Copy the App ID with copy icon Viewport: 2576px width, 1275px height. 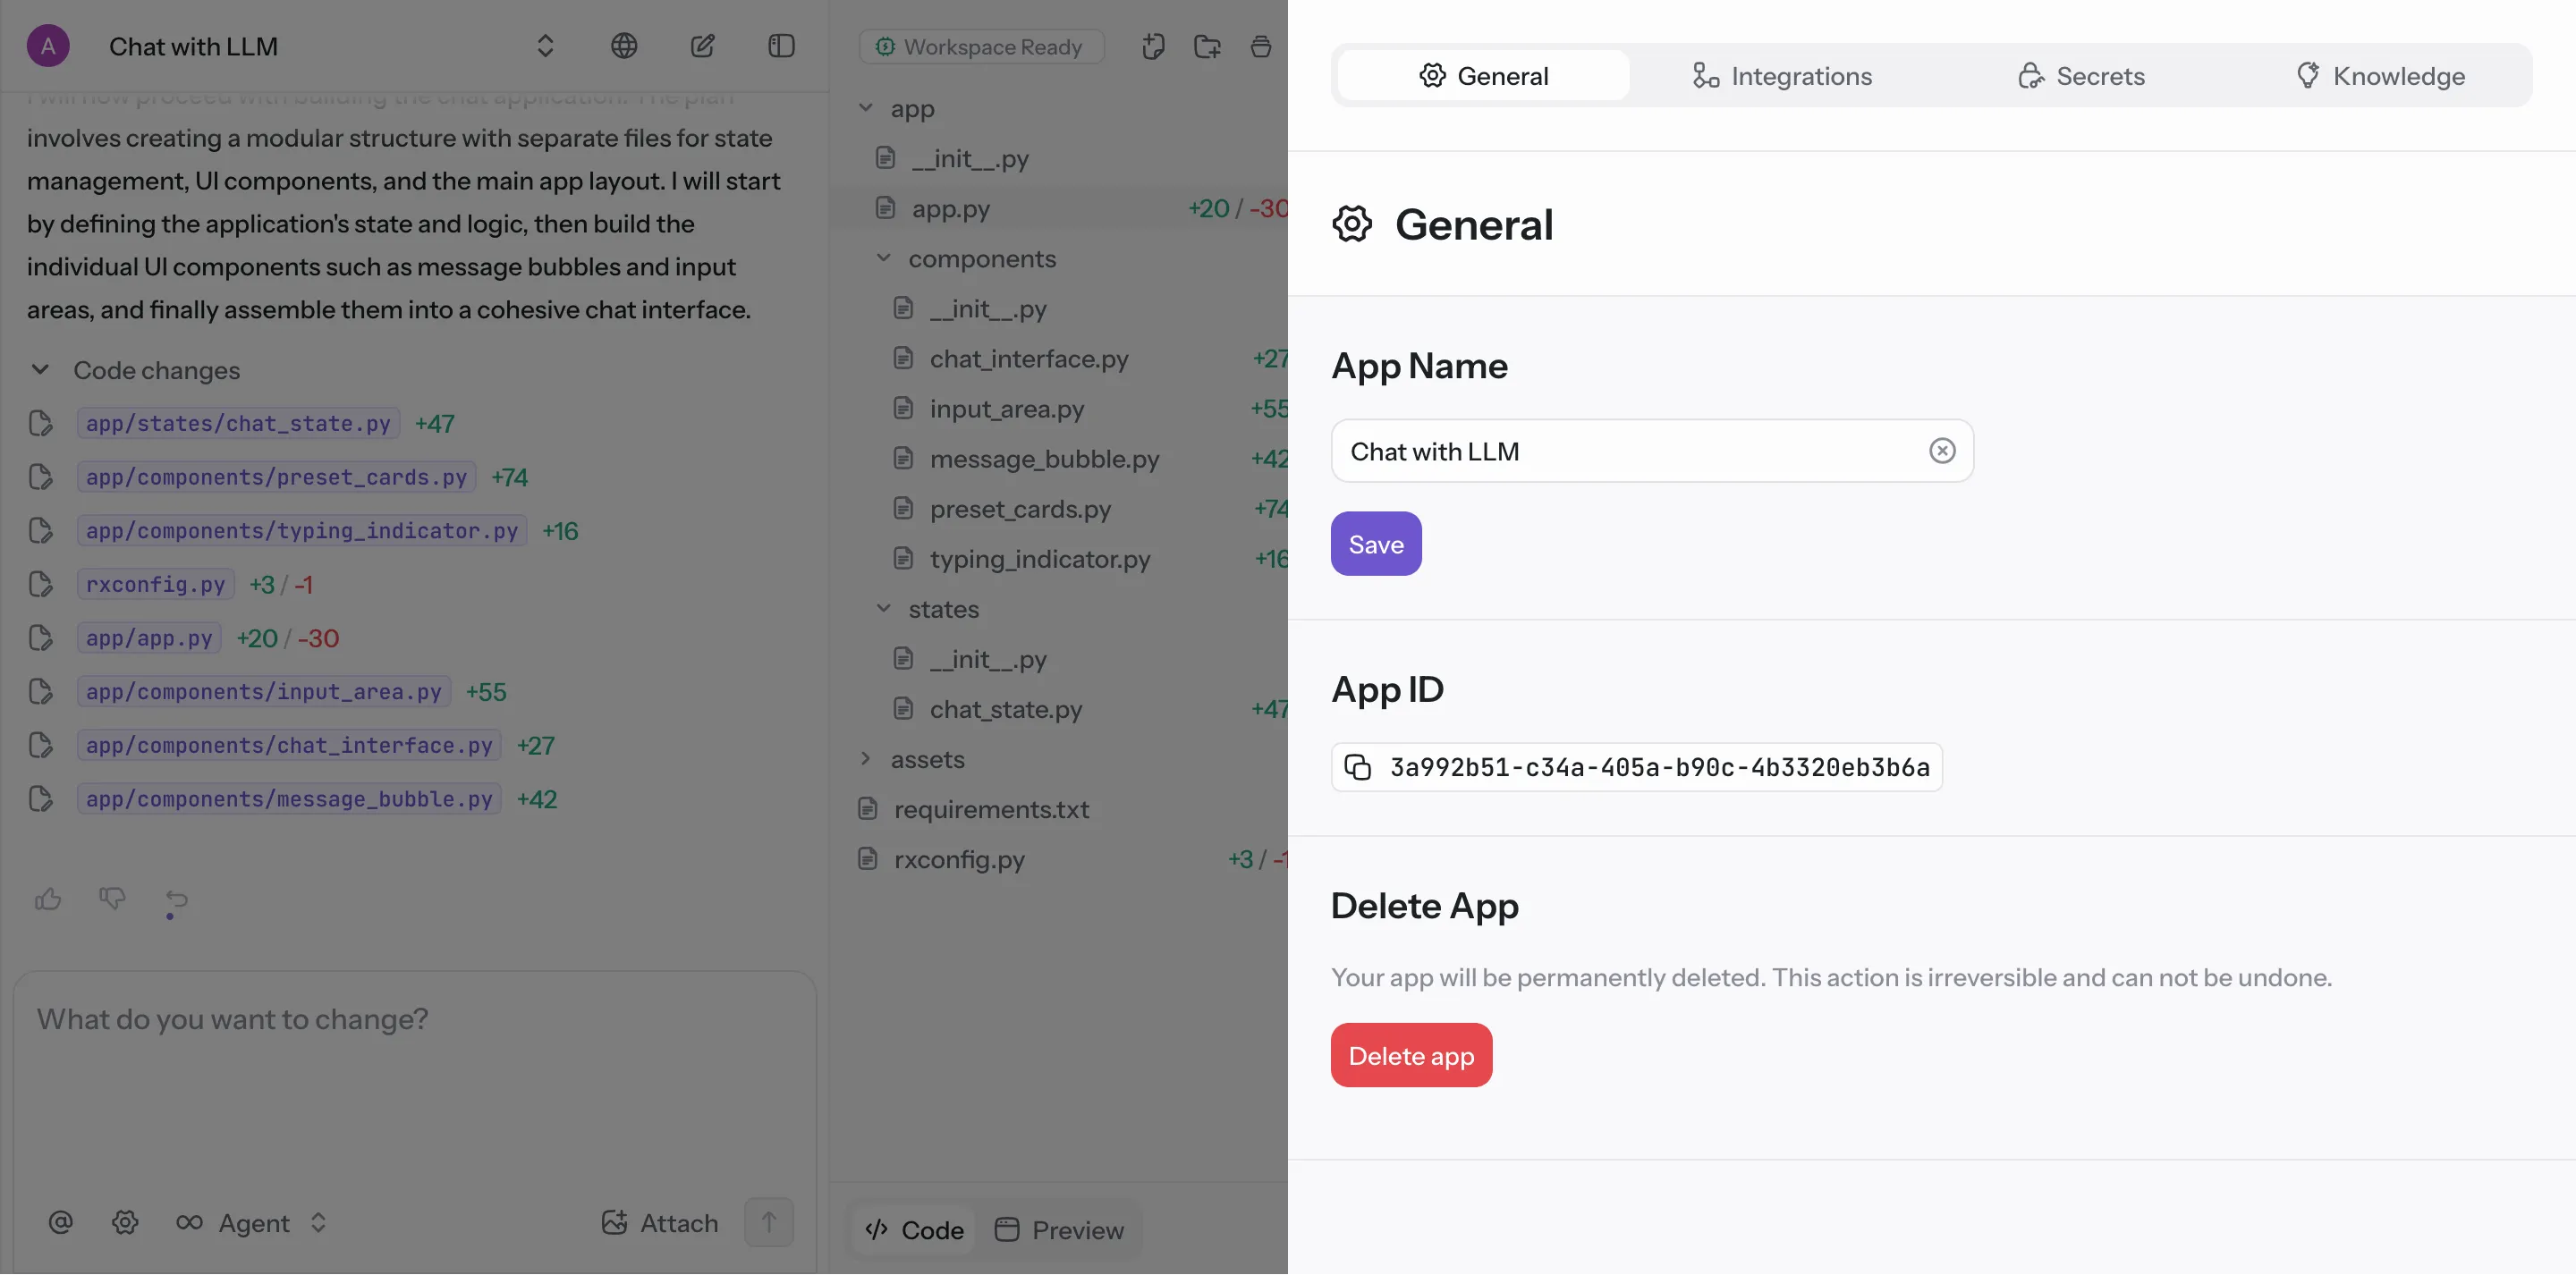tap(1357, 767)
